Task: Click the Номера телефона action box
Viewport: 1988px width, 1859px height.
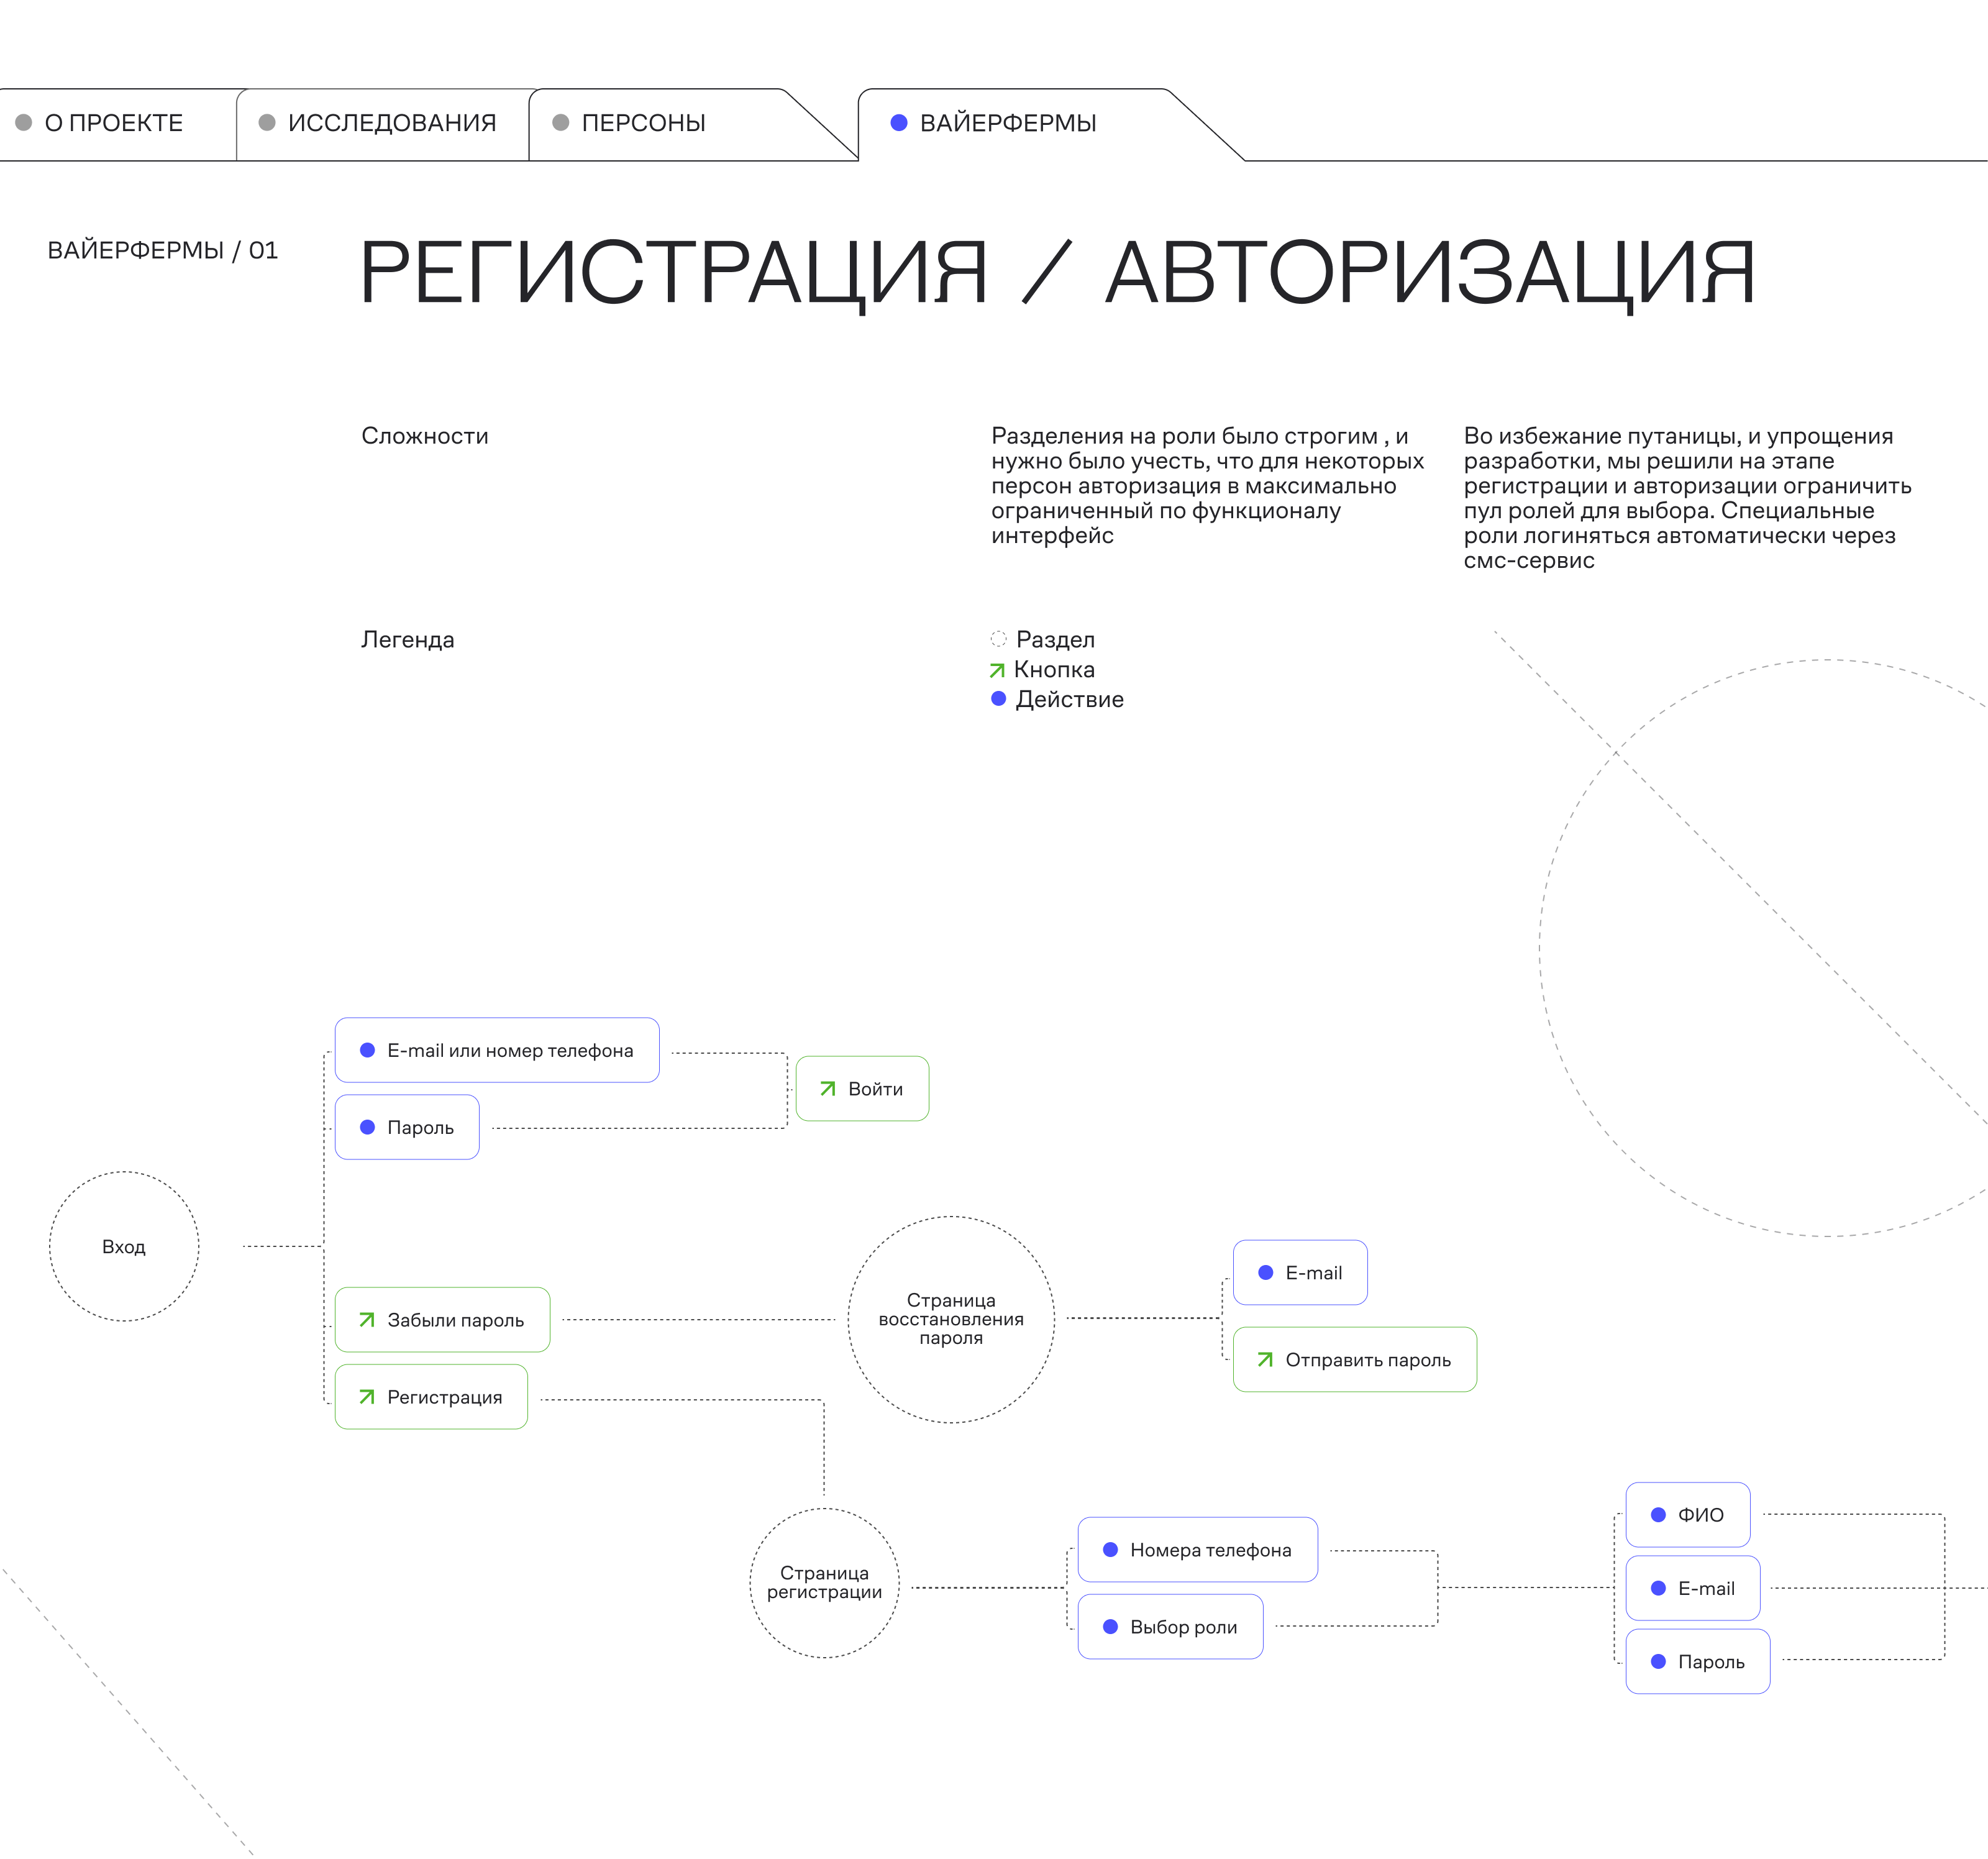Action: pyautogui.click(x=1197, y=1549)
